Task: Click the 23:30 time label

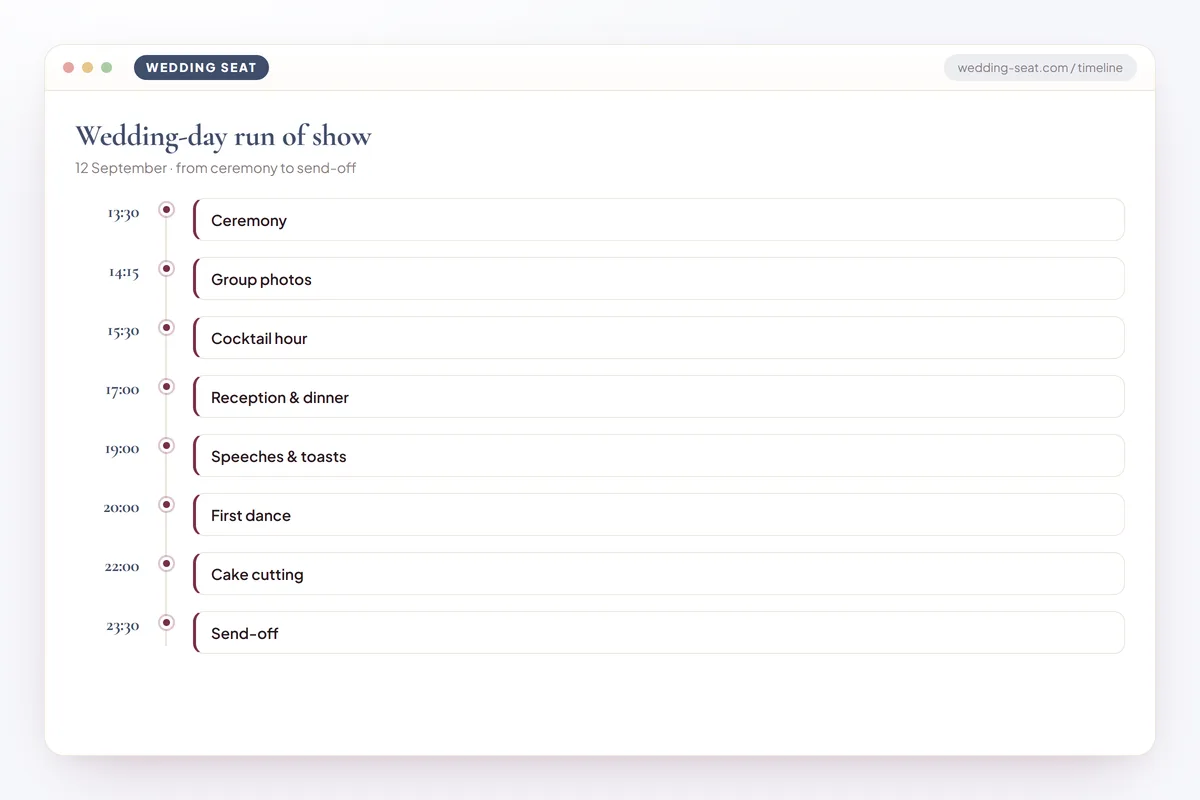Action: [x=123, y=626]
